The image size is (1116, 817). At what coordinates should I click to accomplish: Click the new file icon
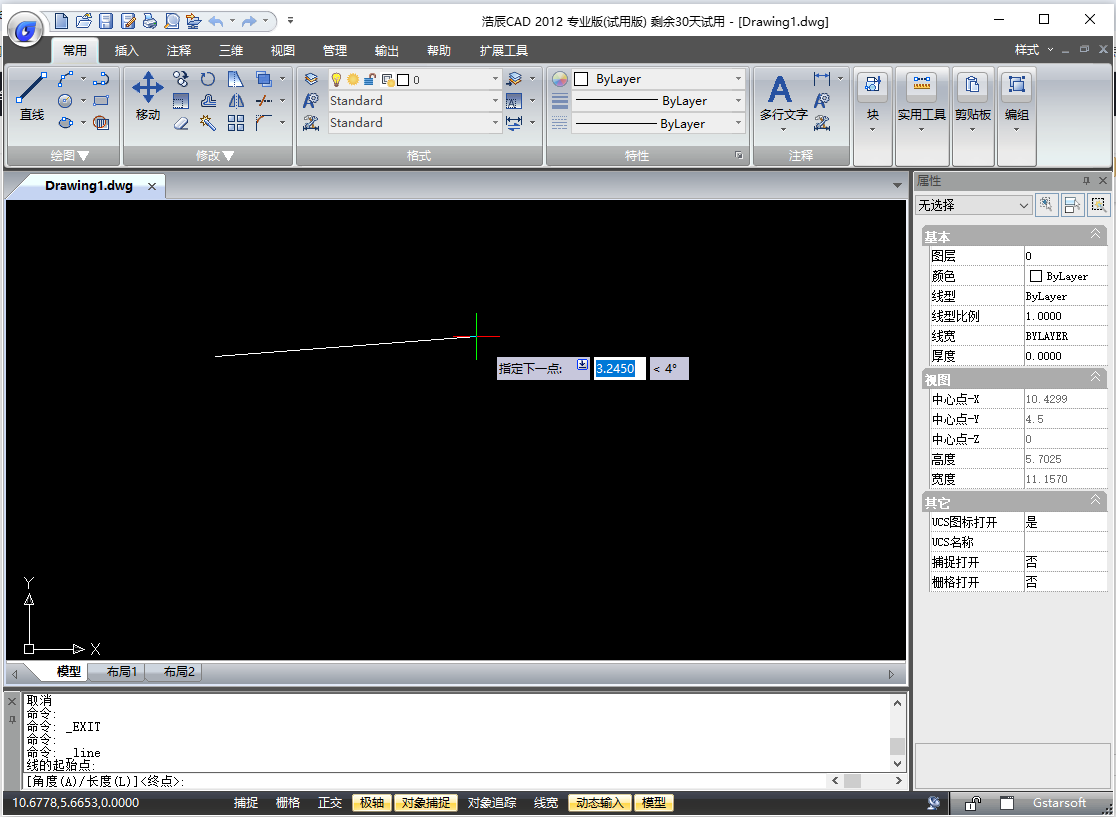(x=62, y=21)
